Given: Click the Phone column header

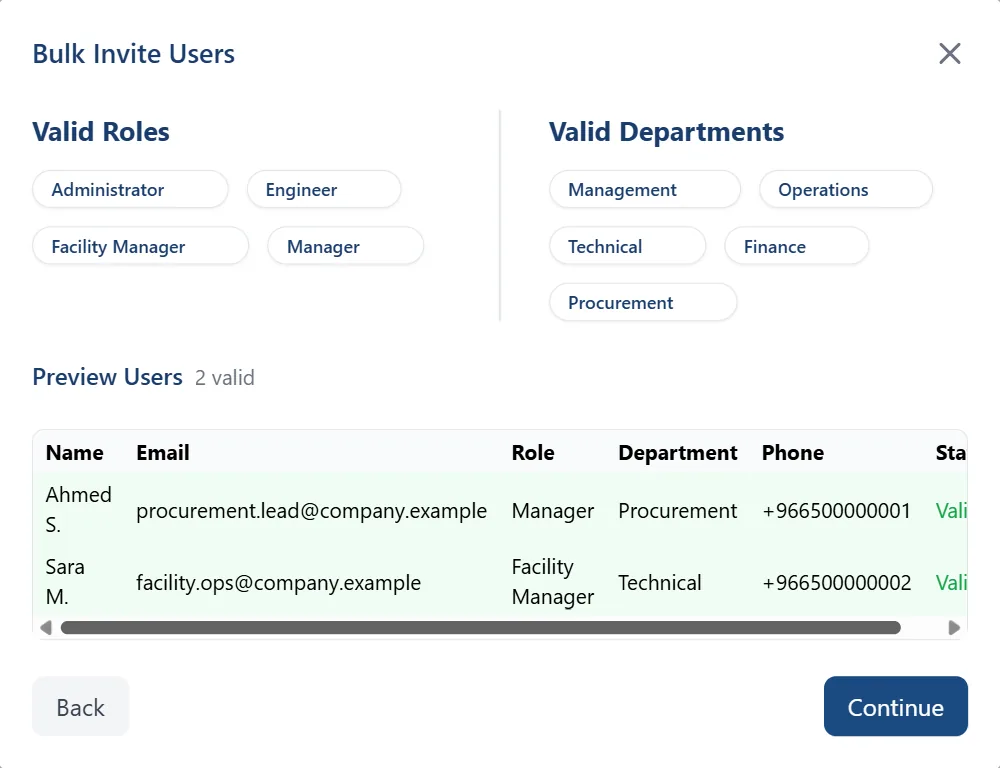Looking at the screenshot, I should (x=793, y=453).
